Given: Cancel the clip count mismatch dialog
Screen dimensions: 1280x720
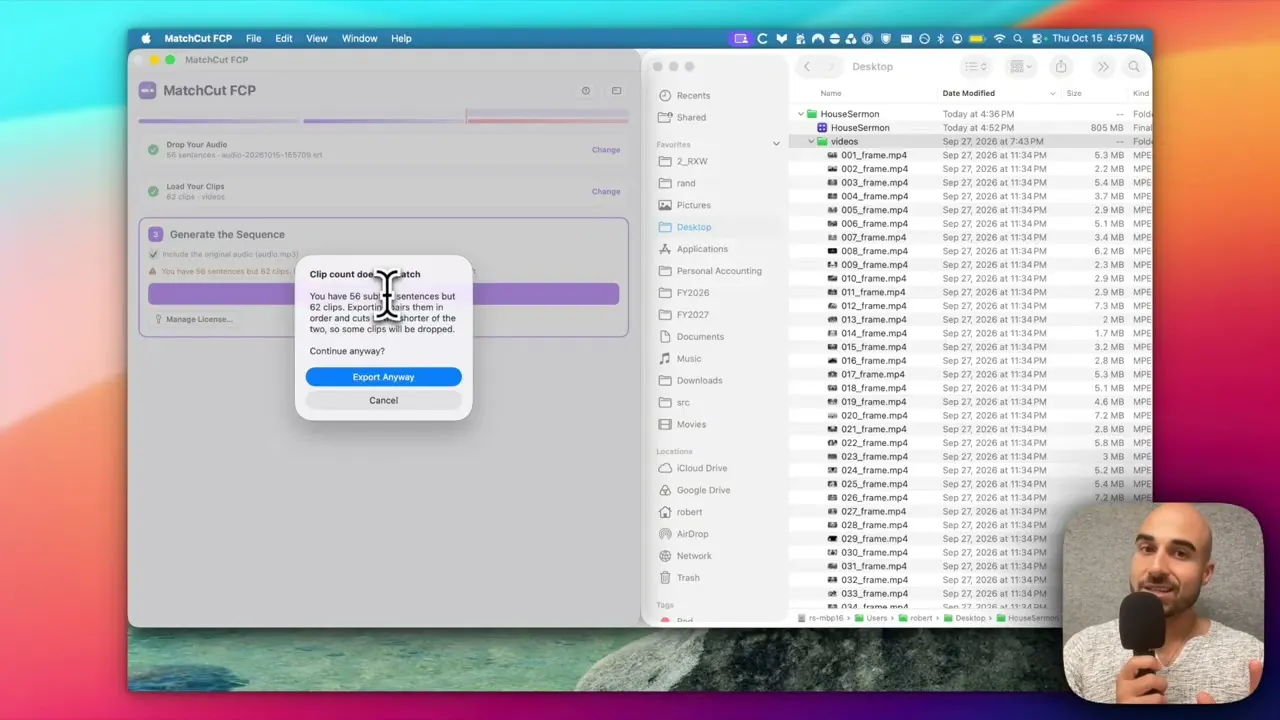Looking at the screenshot, I should [x=383, y=400].
